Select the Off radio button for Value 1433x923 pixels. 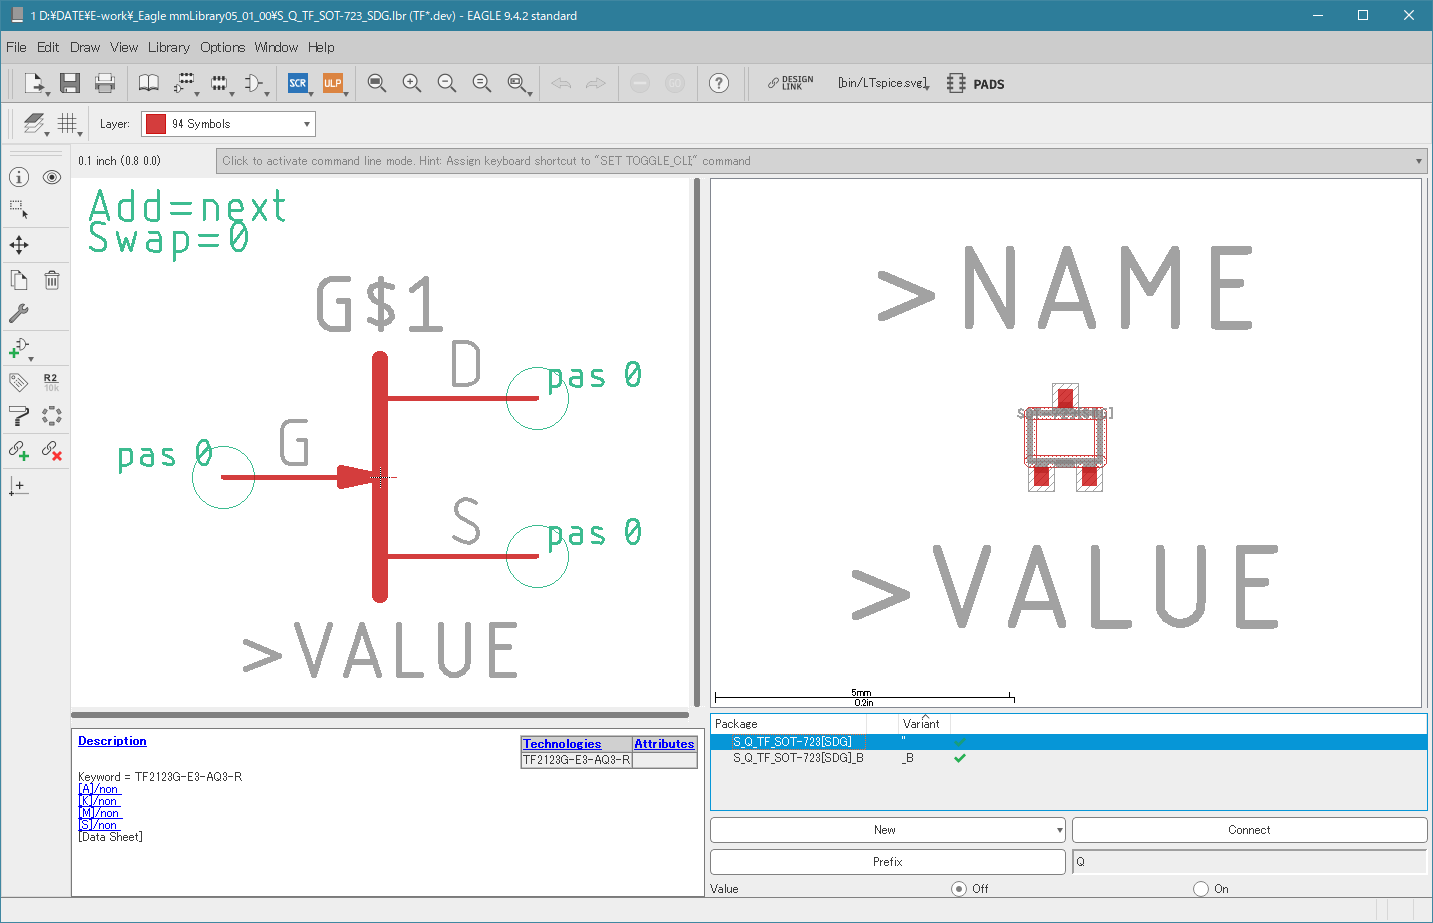(x=959, y=889)
